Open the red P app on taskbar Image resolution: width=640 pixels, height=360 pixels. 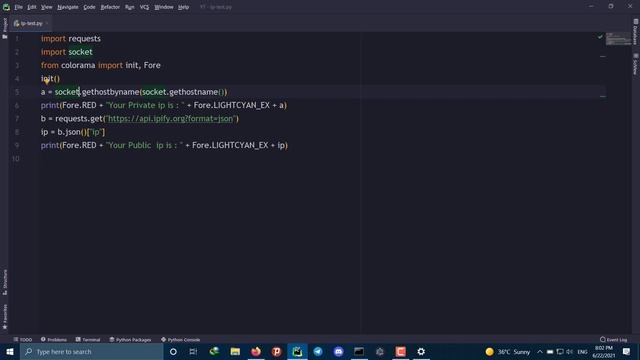(x=276, y=351)
